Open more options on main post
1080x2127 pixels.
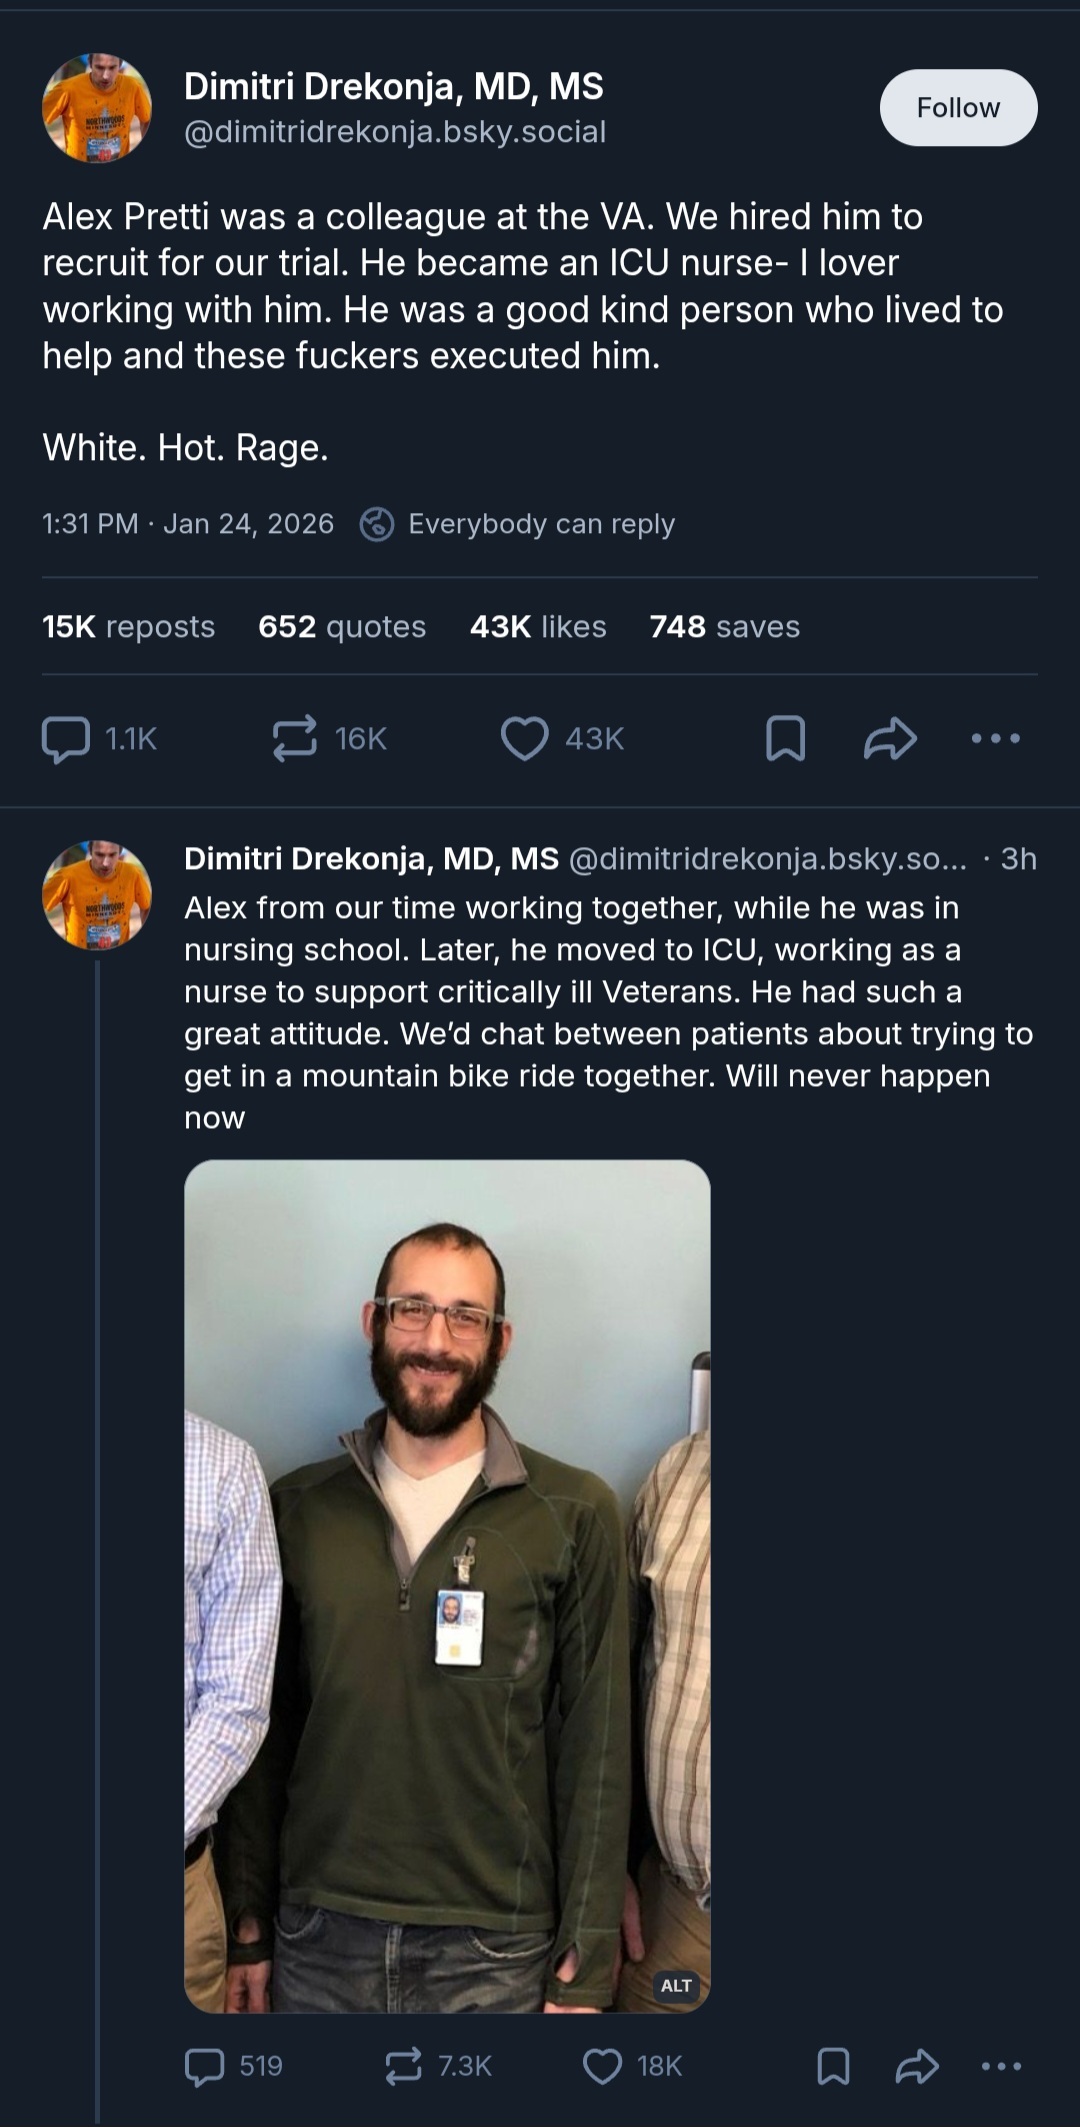(x=995, y=739)
